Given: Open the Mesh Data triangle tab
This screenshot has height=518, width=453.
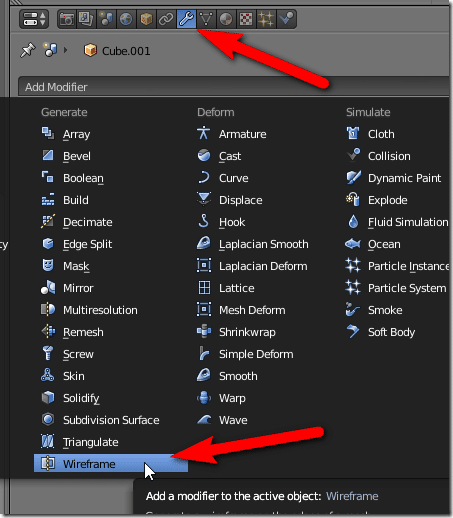Looking at the screenshot, I should click(206, 19).
